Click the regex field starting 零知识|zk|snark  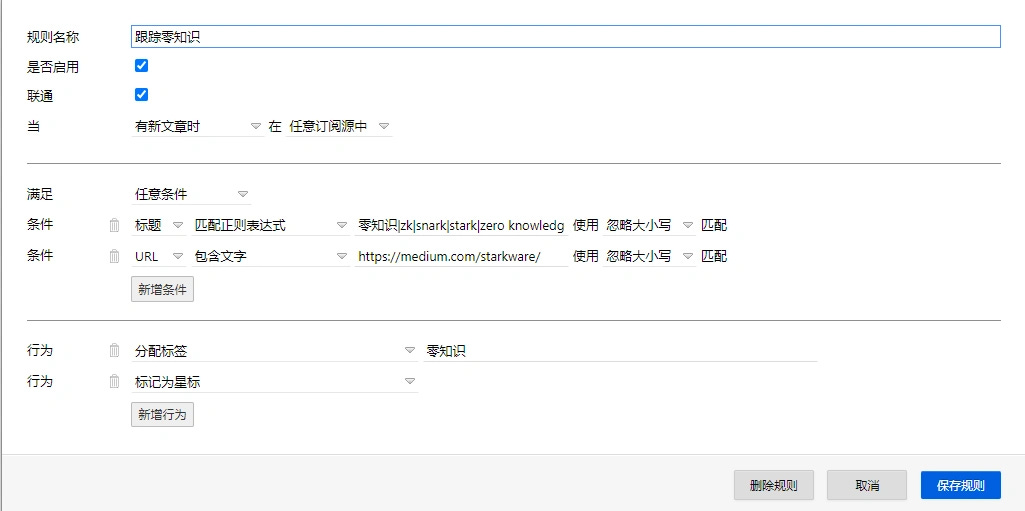click(461, 225)
